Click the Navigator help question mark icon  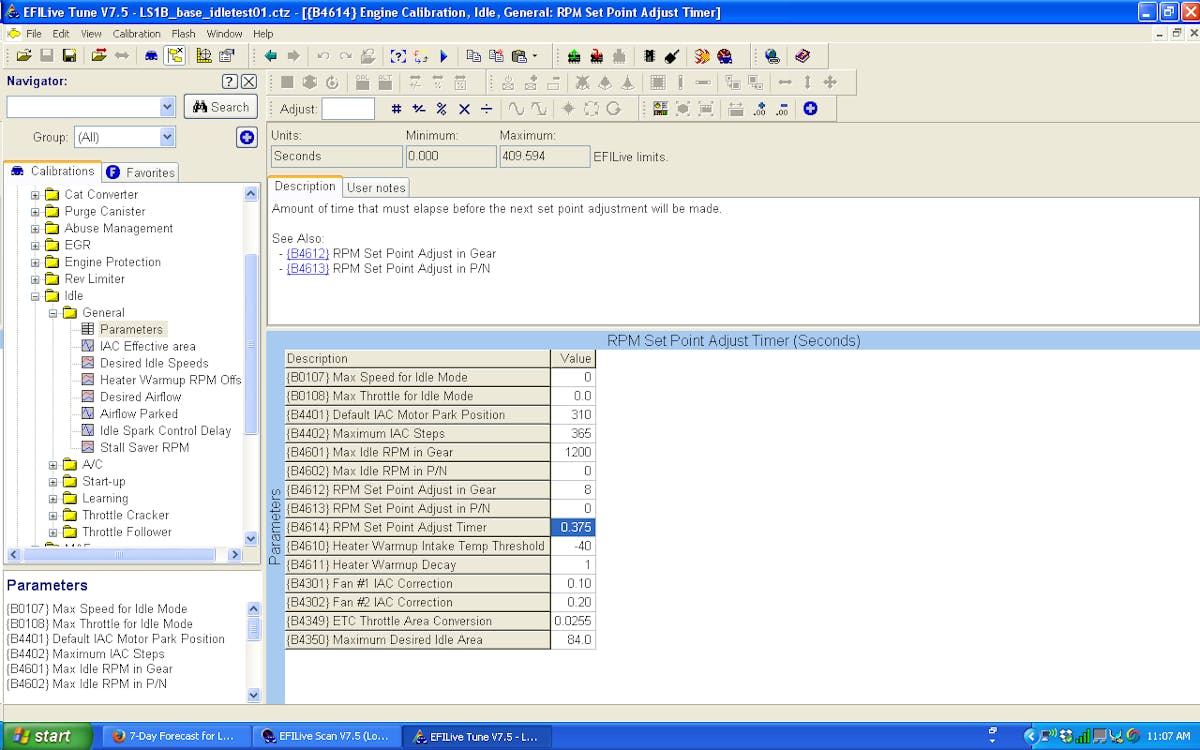click(229, 82)
